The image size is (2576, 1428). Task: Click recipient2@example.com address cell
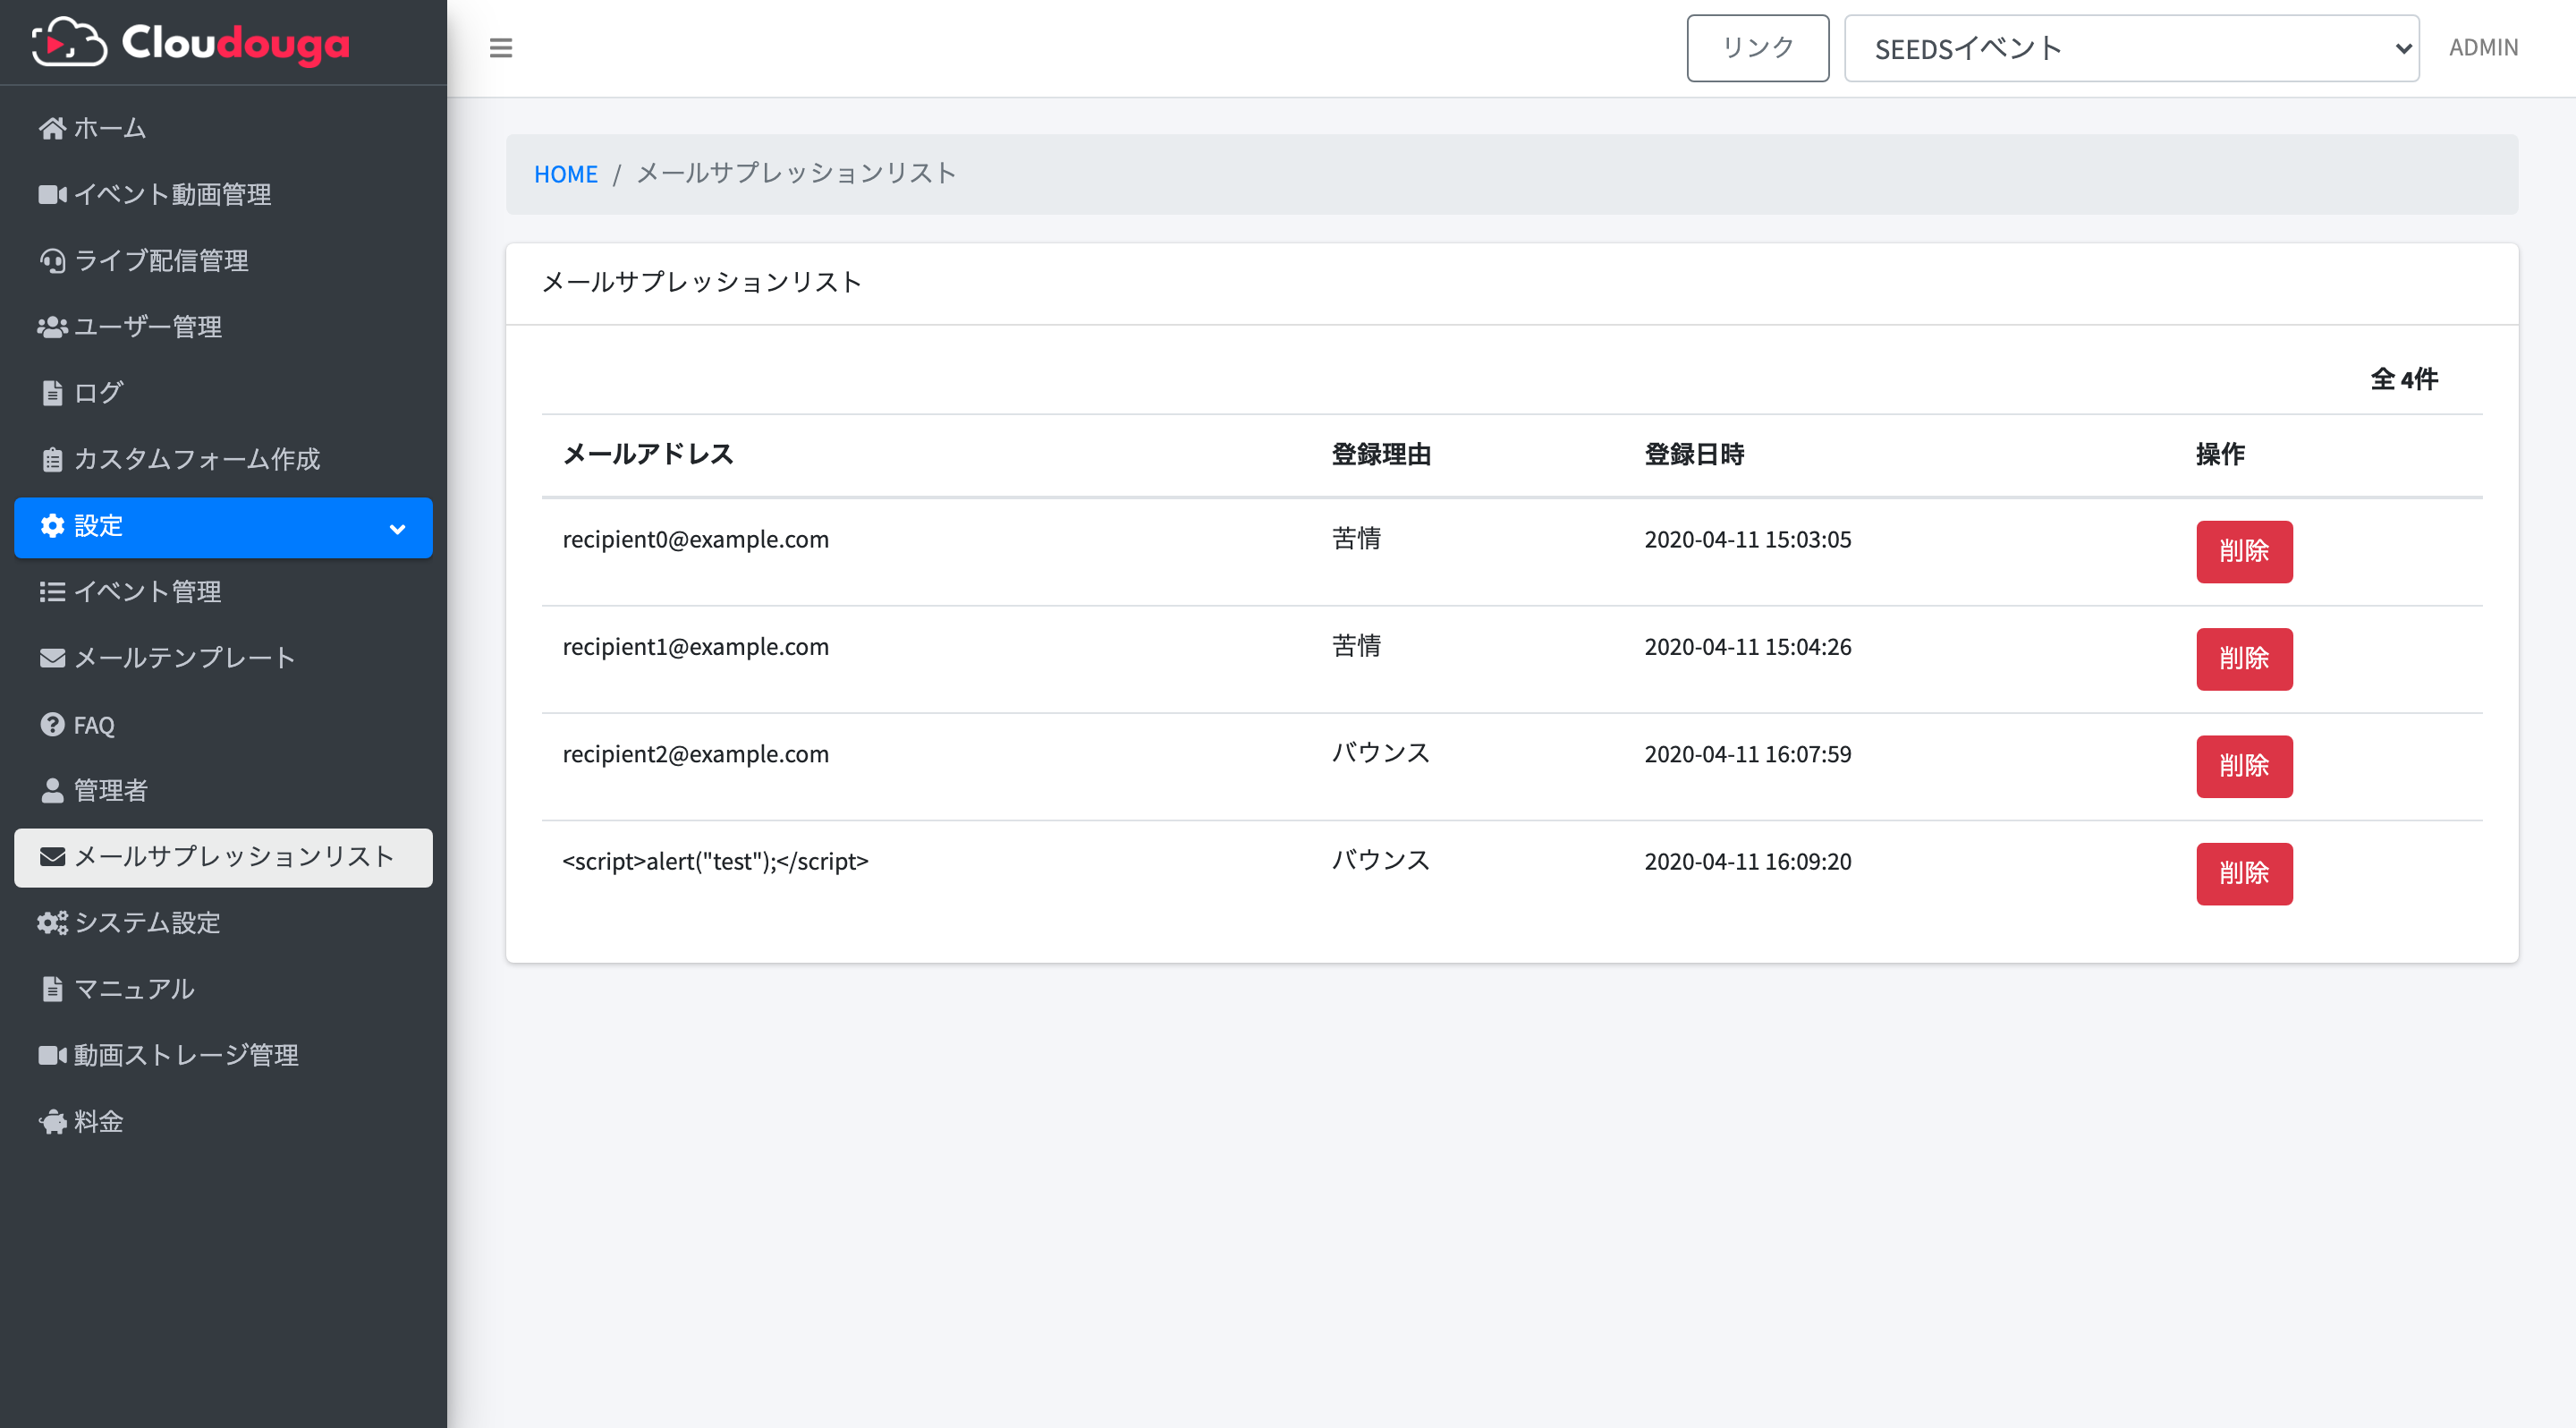(695, 753)
